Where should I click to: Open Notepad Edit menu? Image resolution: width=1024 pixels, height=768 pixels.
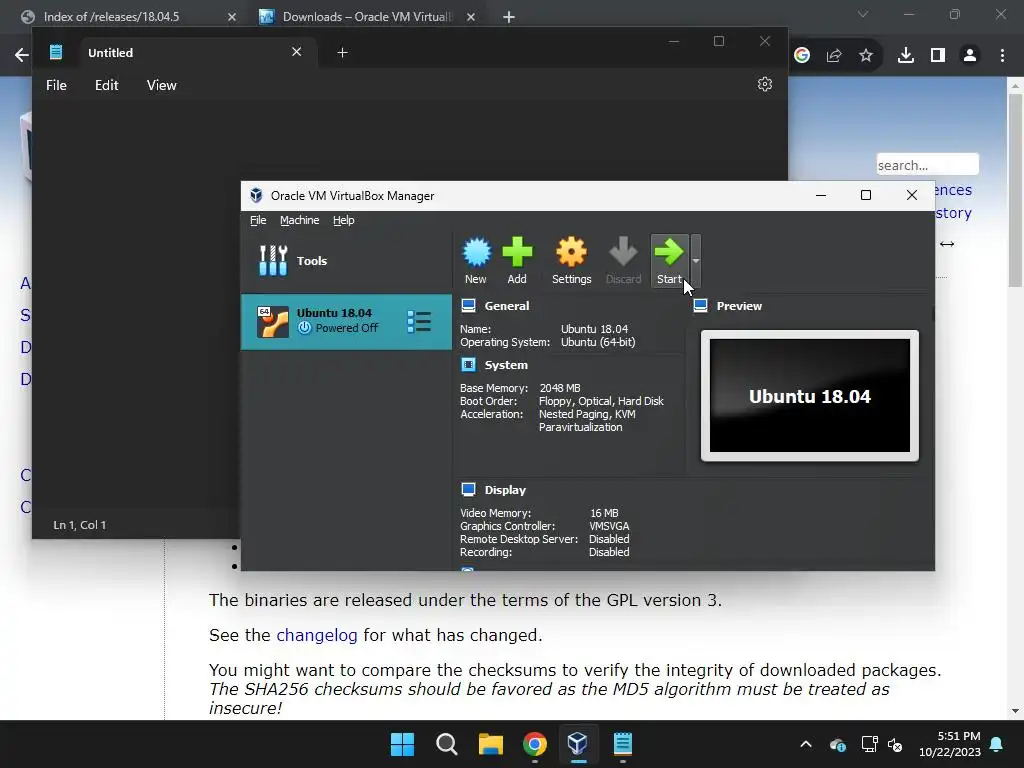click(x=106, y=85)
